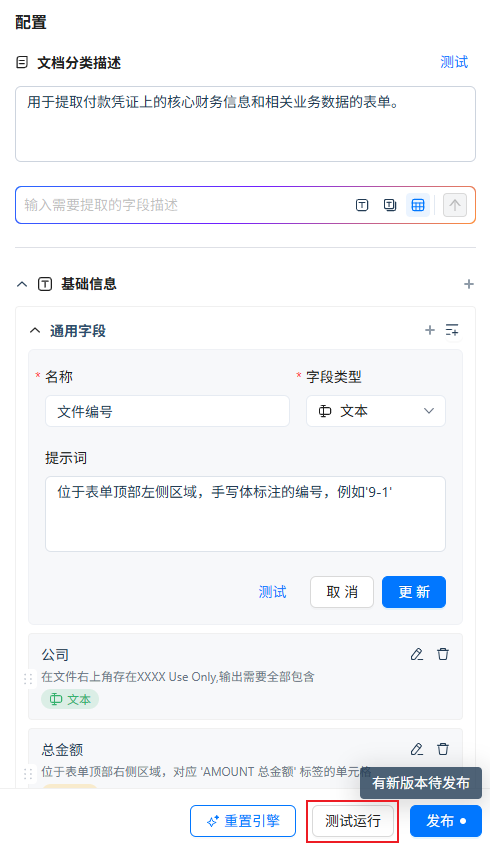Edit the 公司 field with the pencil icon
This screenshot has height=852, width=490.
click(417, 654)
